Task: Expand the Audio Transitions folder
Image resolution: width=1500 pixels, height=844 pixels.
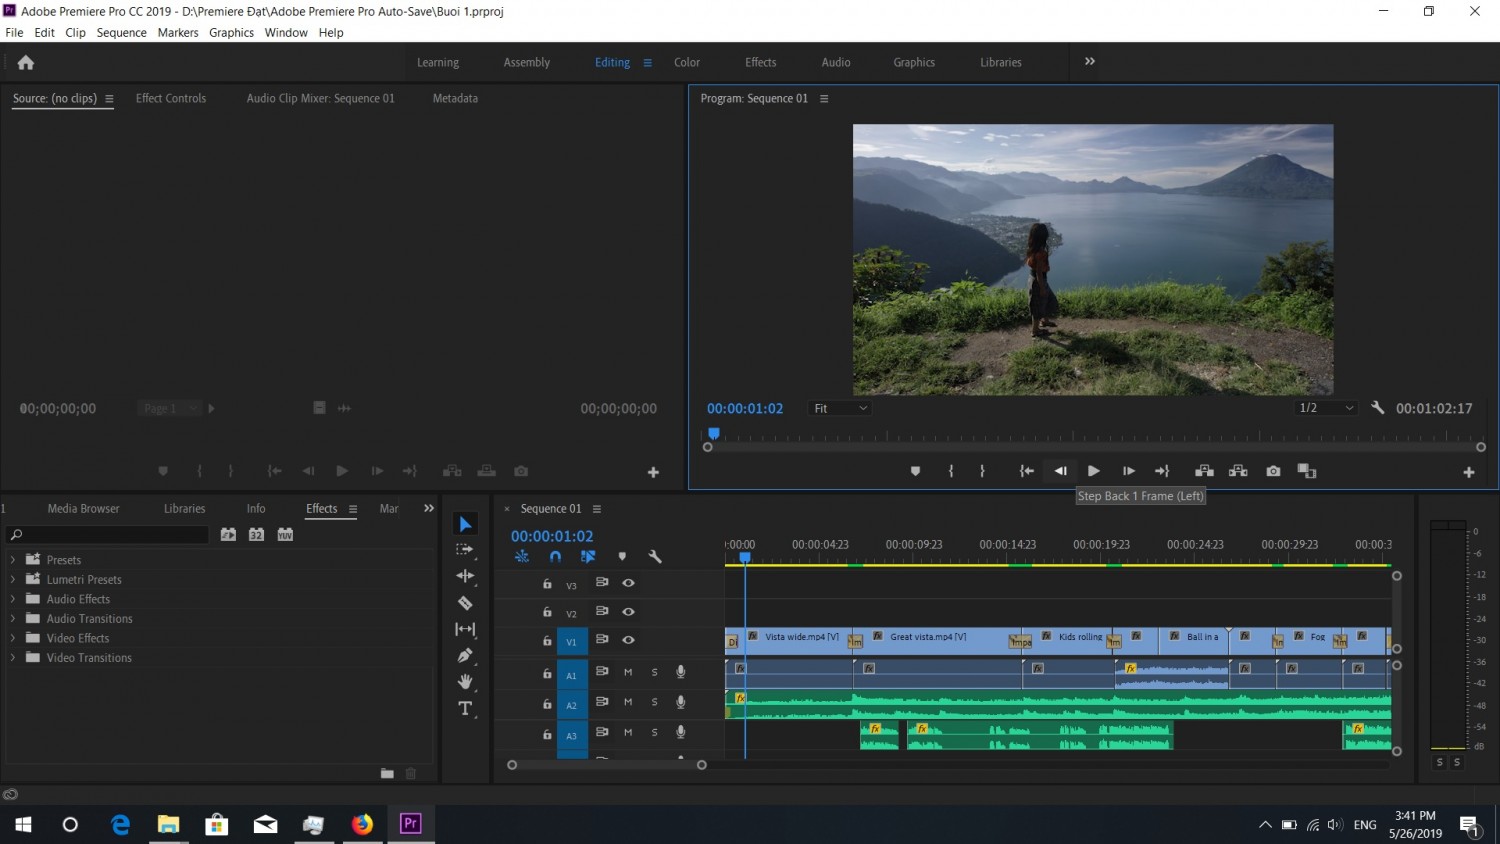Action: (x=12, y=619)
